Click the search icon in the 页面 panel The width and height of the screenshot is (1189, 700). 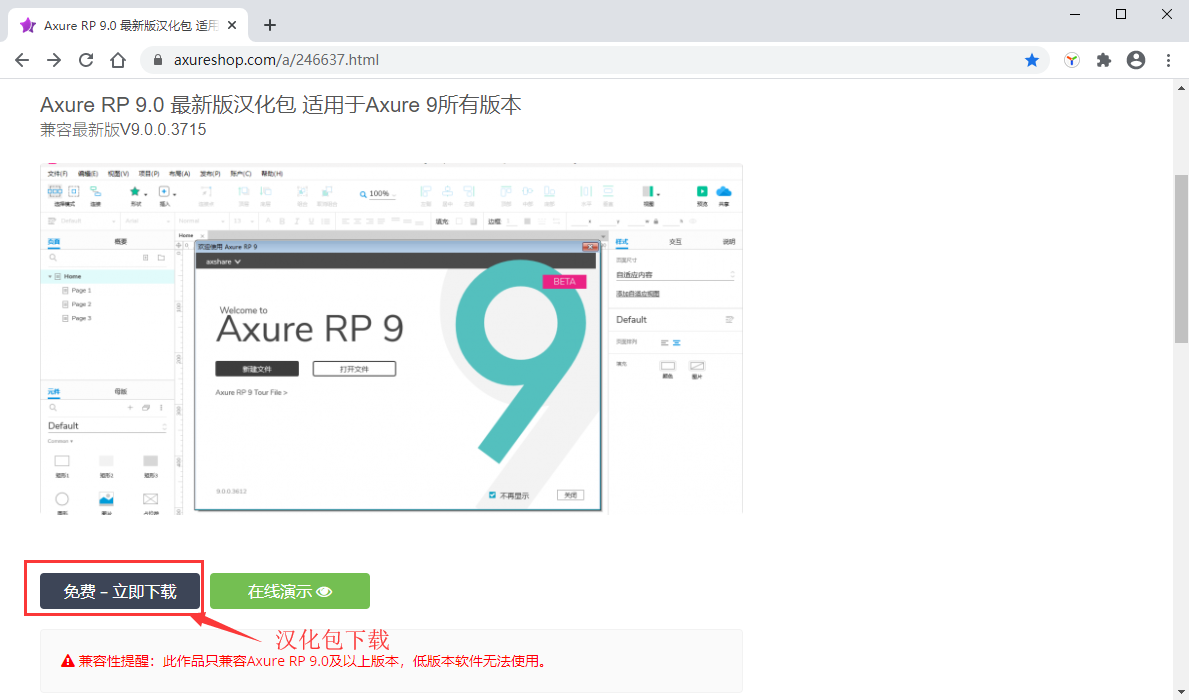(x=52, y=257)
